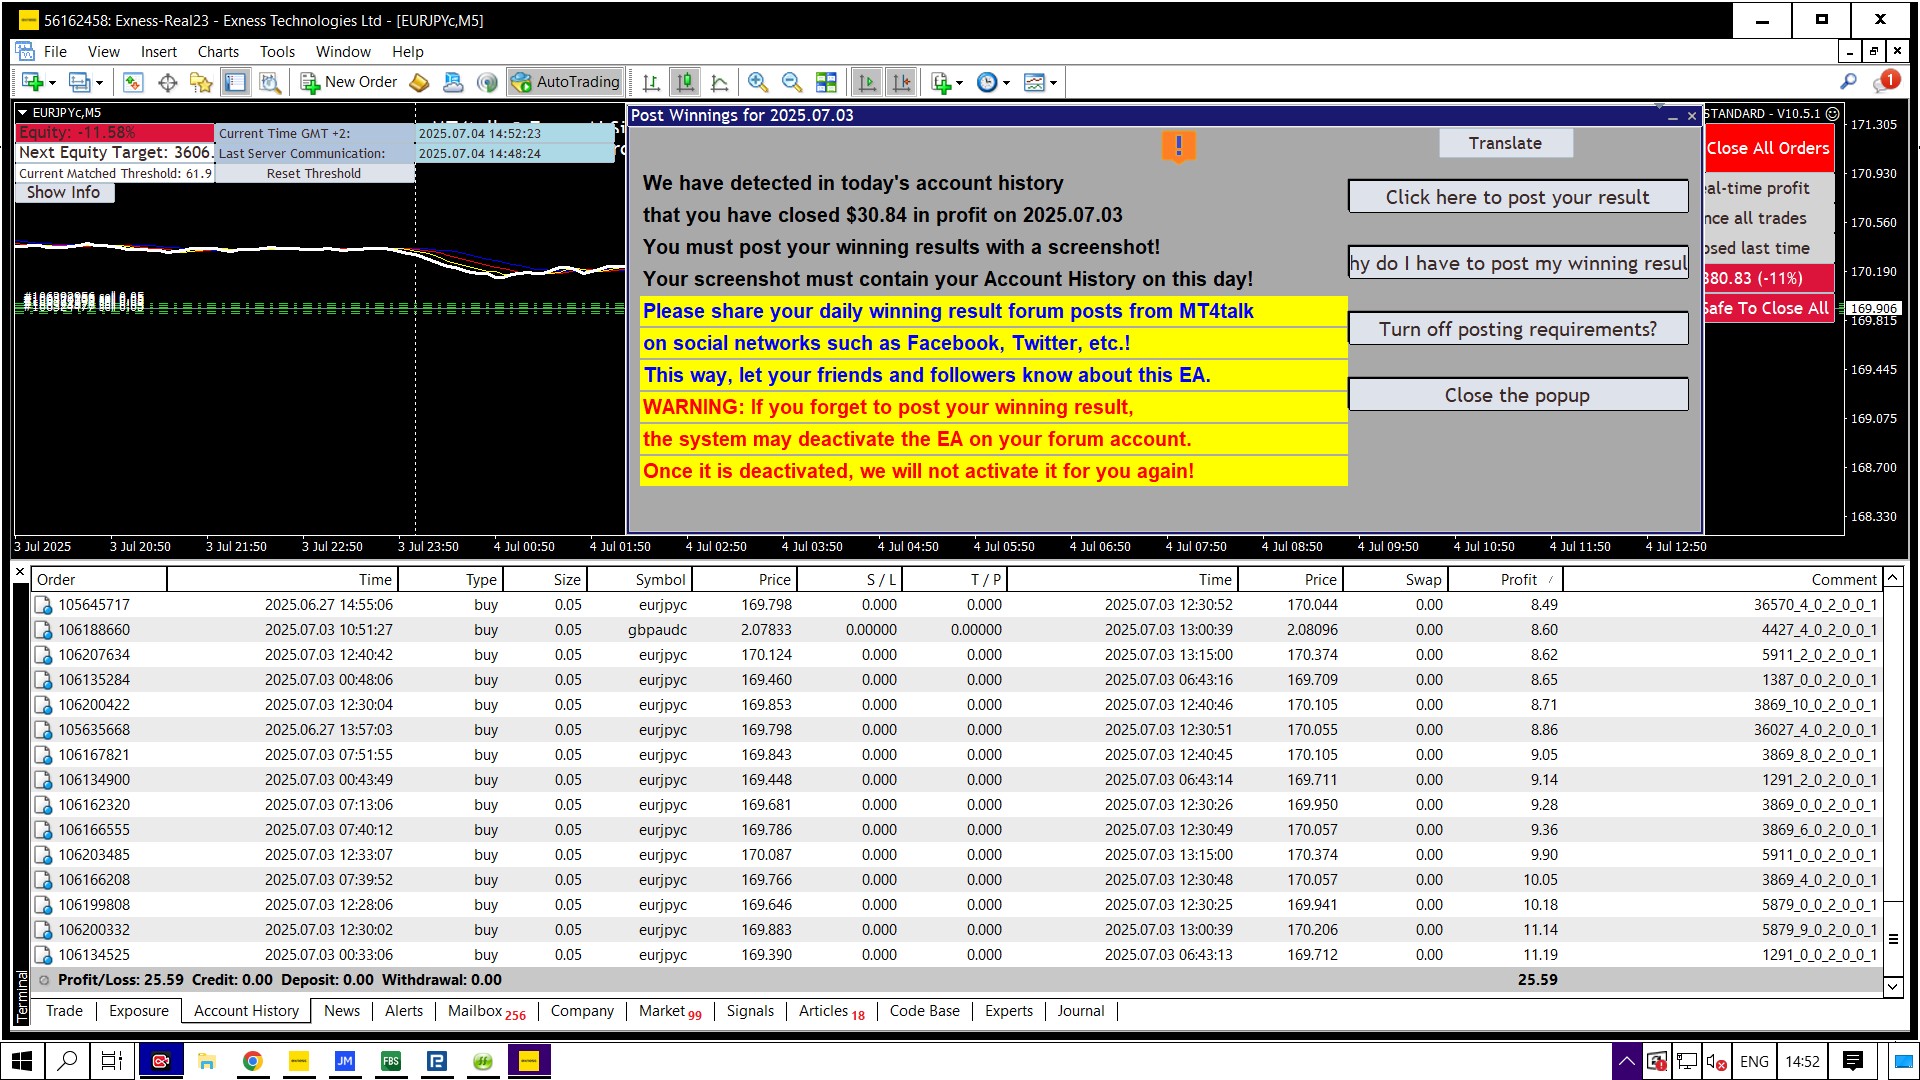
Task: Toggle the AutoTrading button
Action: (x=566, y=82)
